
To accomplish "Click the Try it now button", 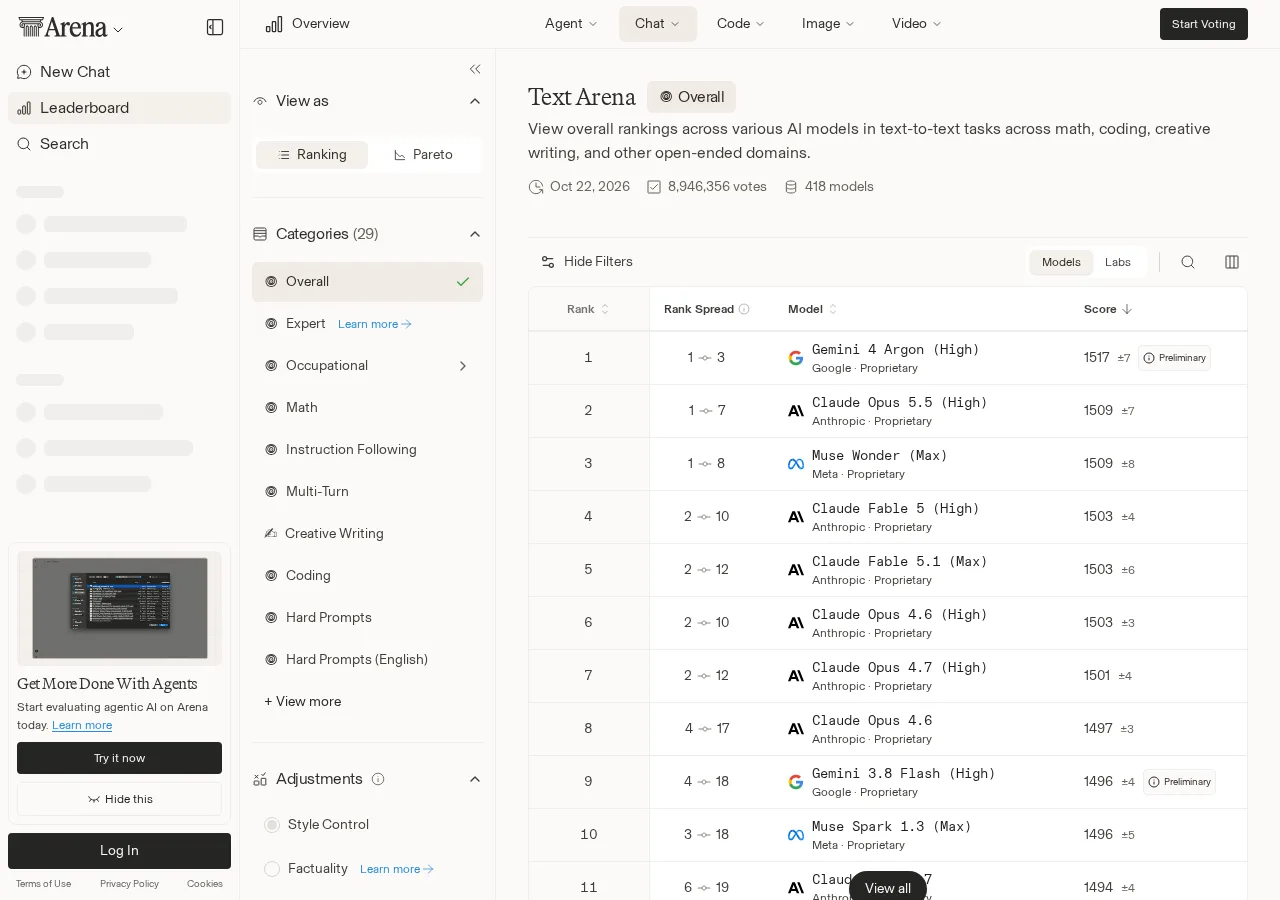I will 119,758.
